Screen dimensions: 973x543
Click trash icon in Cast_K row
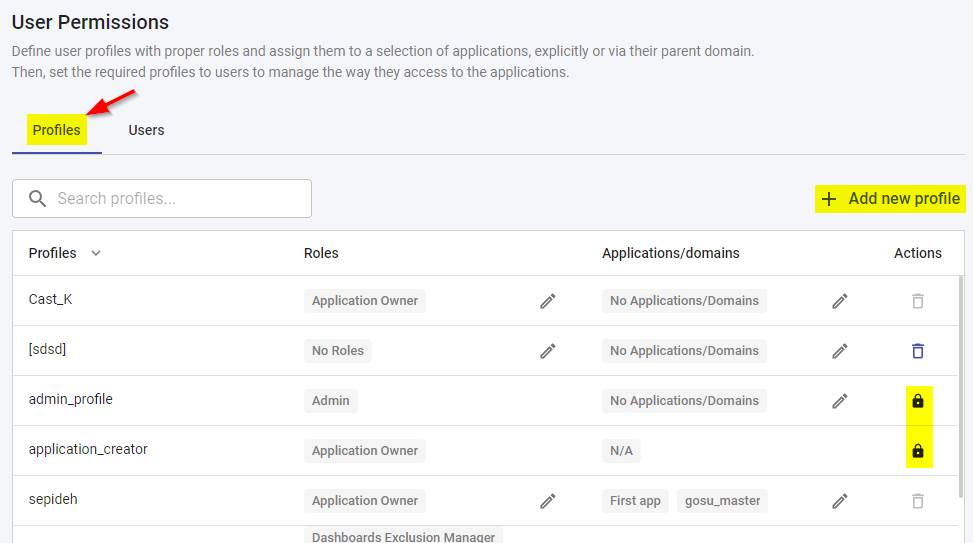[917, 301]
